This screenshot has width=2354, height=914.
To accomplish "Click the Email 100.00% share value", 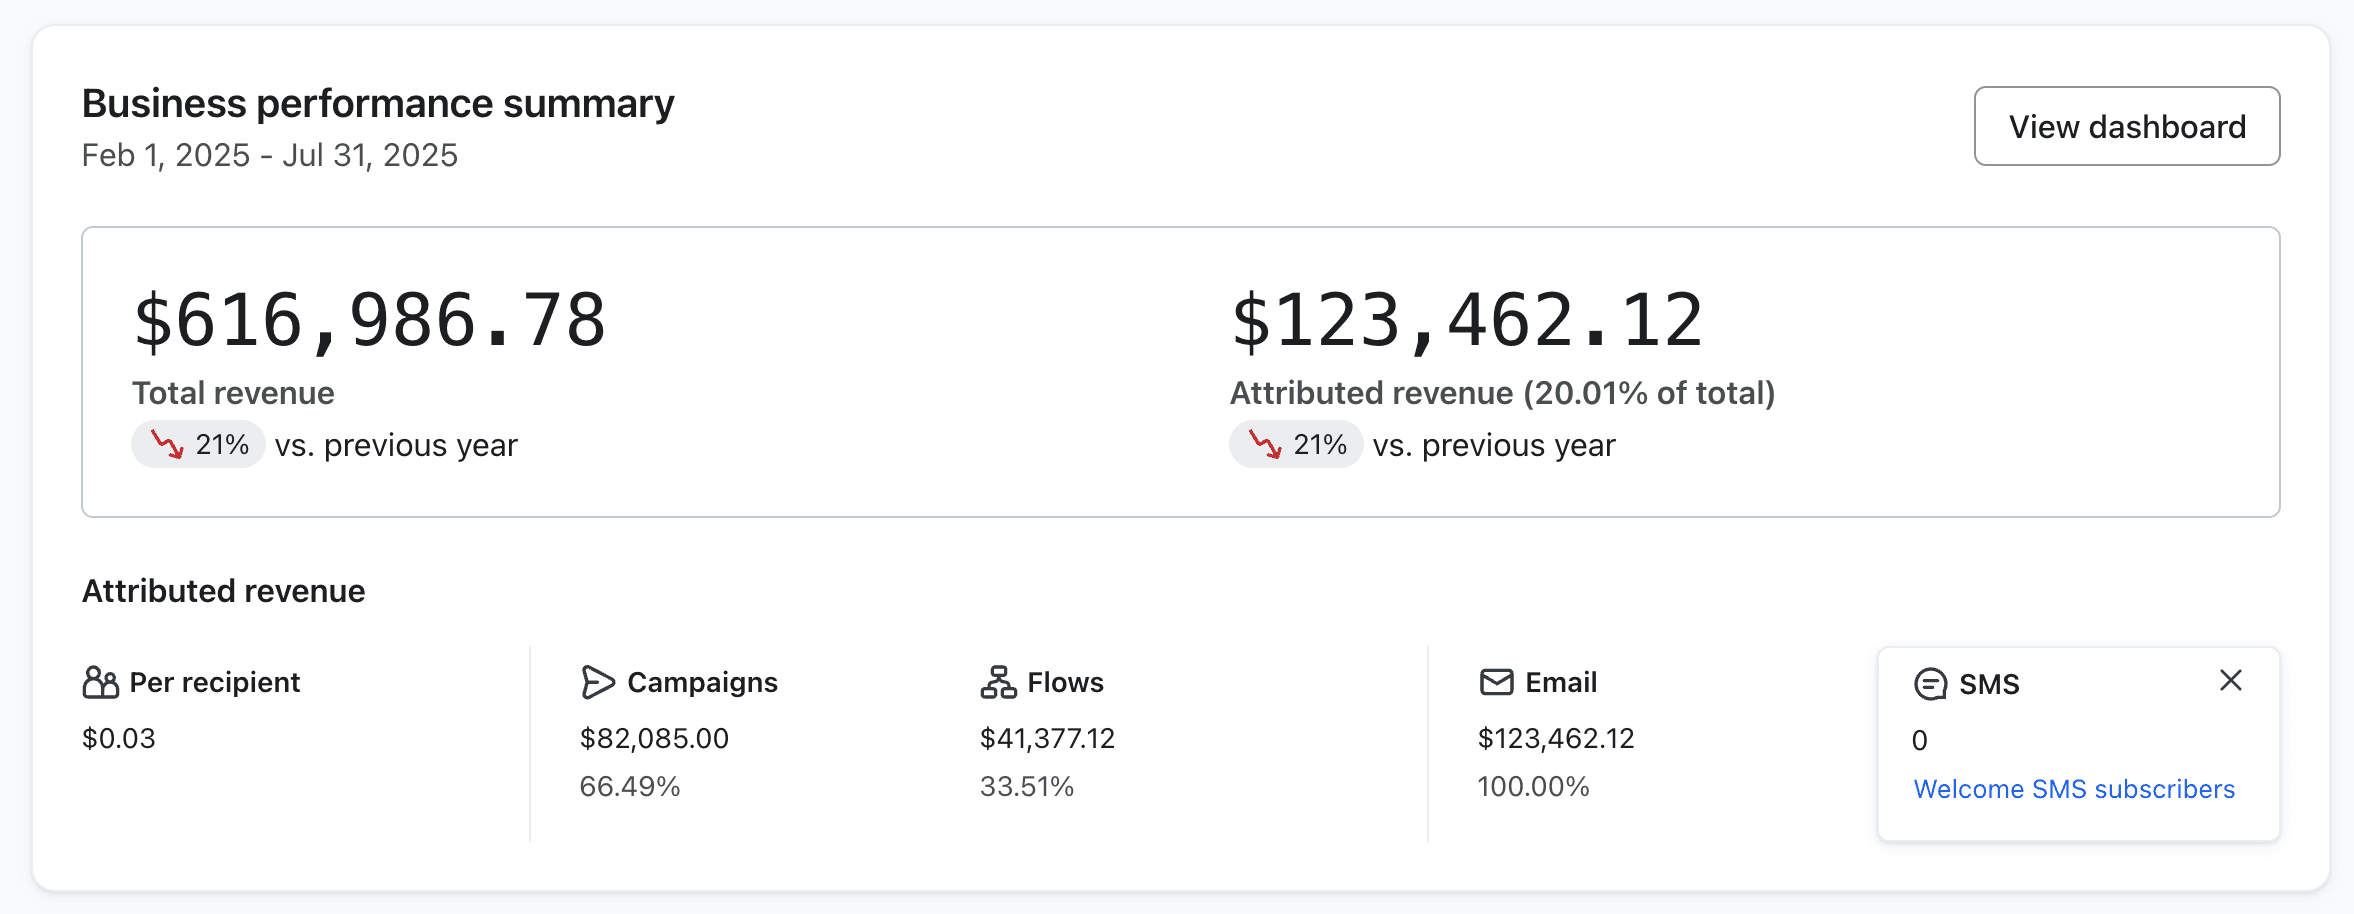I will click(1534, 787).
